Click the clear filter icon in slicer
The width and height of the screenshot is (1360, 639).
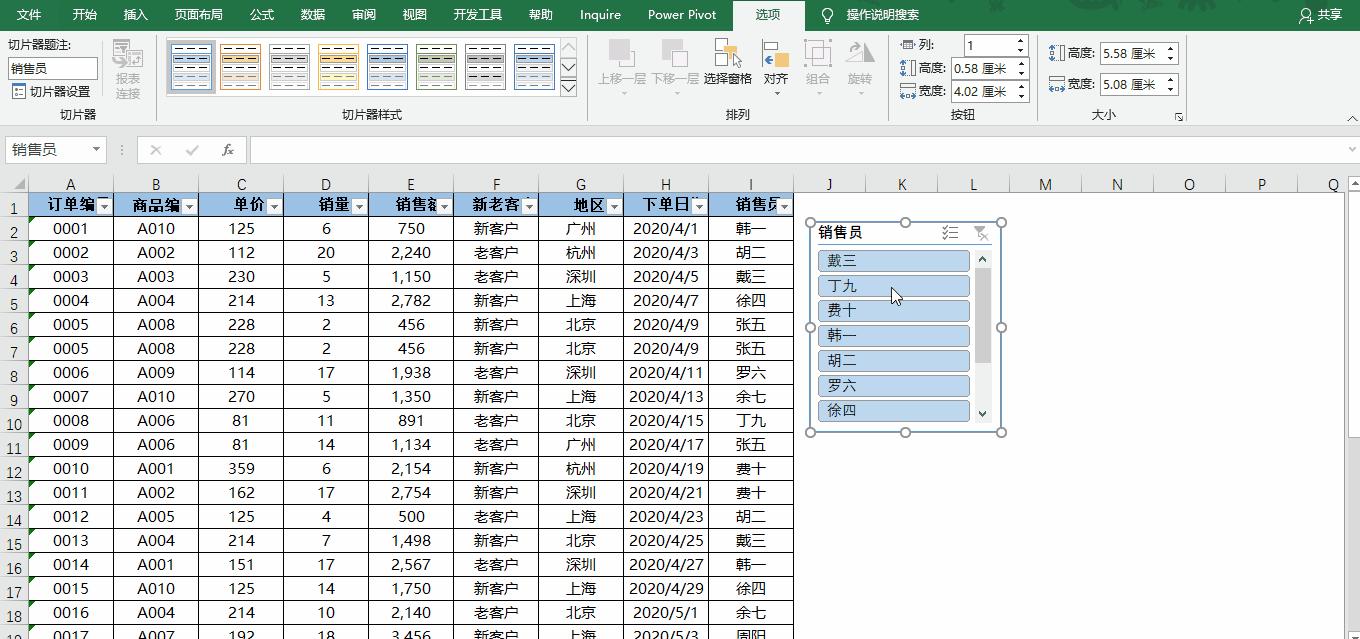(981, 232)
